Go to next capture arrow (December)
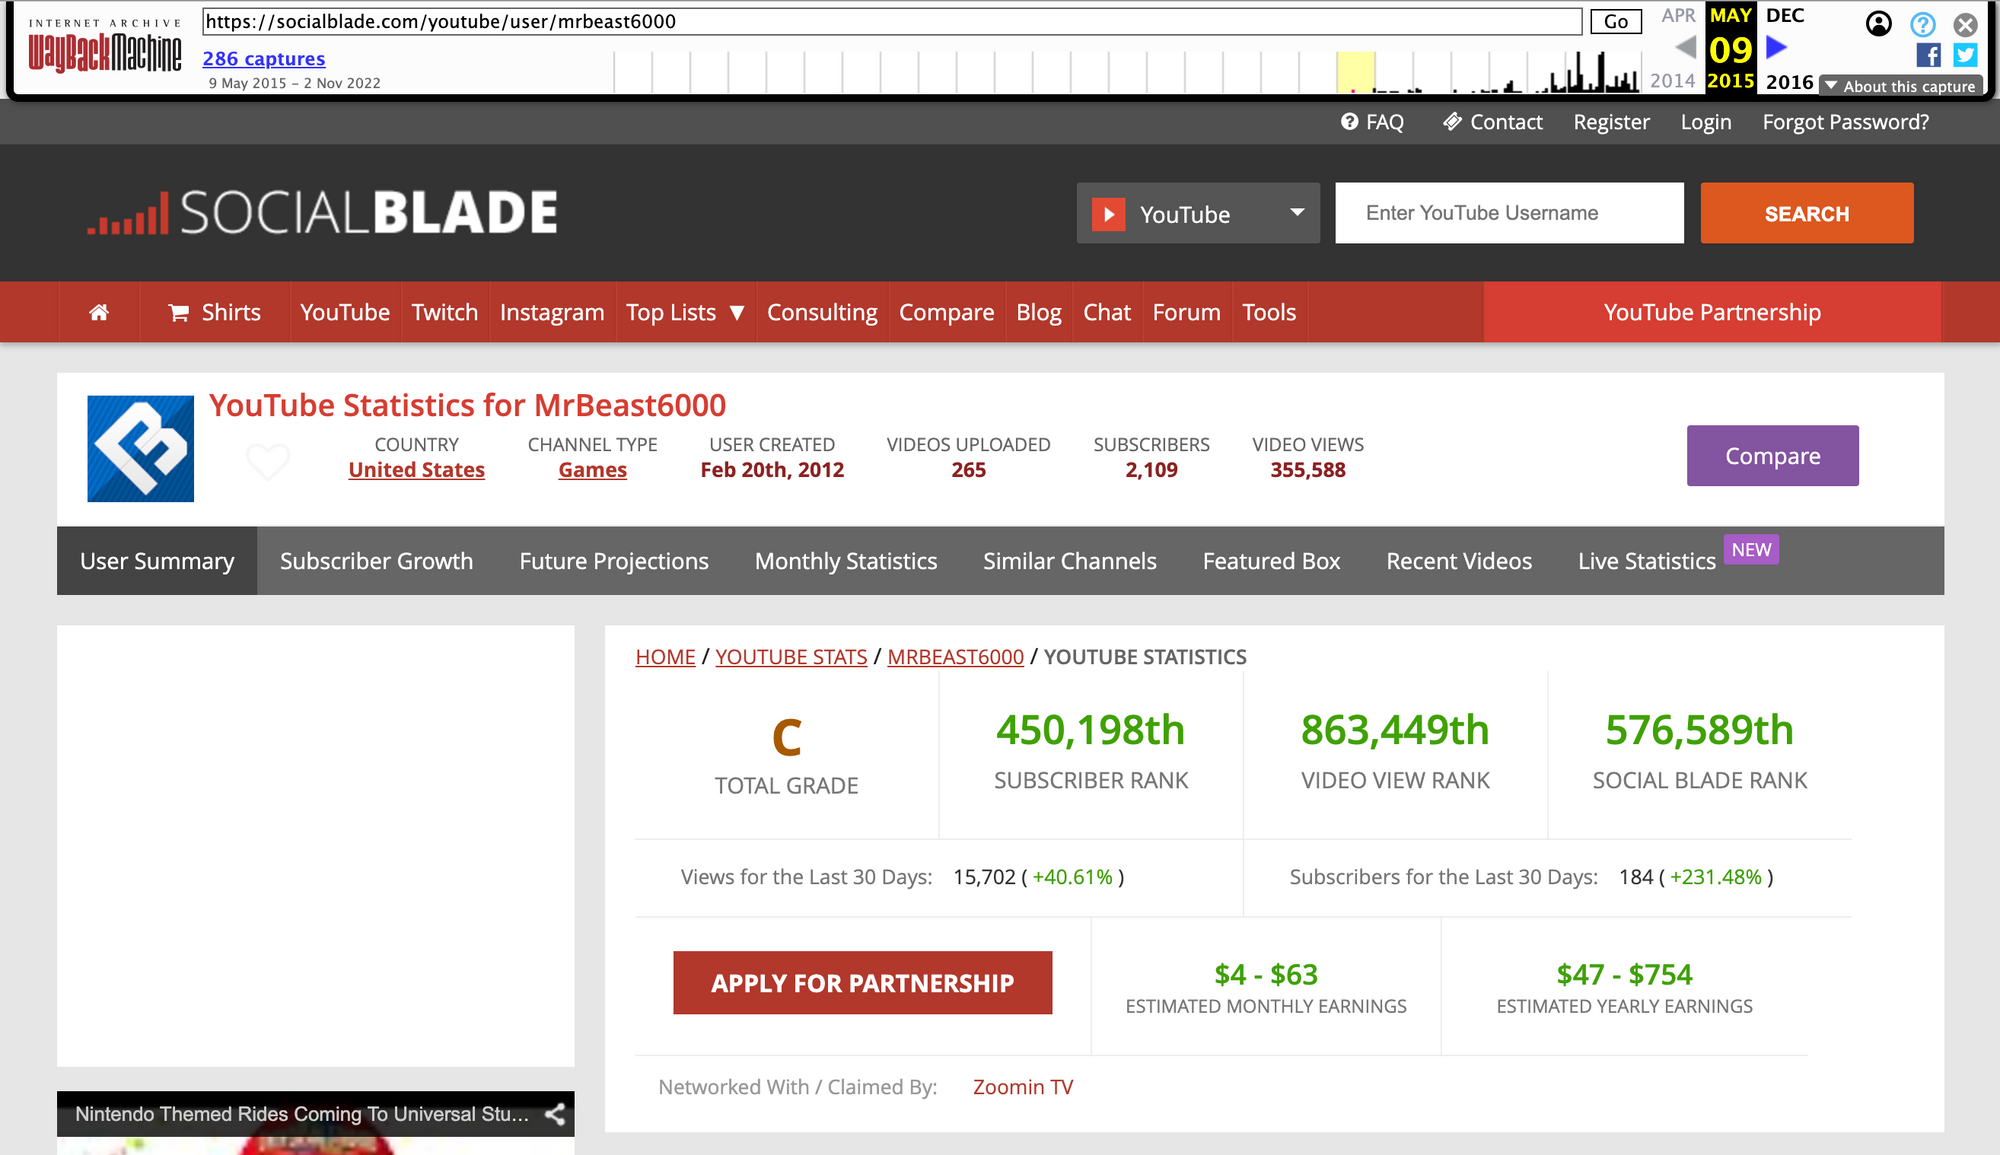The image size is (2000, 1155). click(x=1776, y=47)
